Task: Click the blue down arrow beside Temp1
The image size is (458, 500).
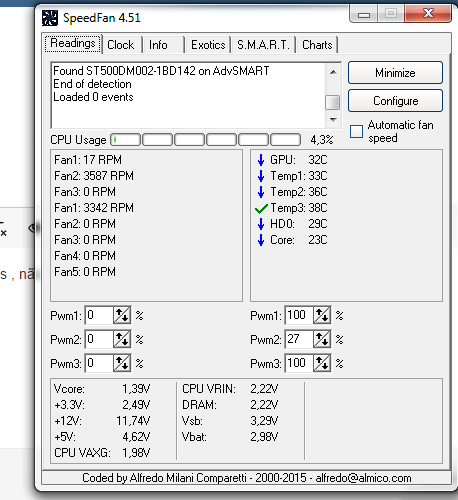Action: [x=261, y=176]
